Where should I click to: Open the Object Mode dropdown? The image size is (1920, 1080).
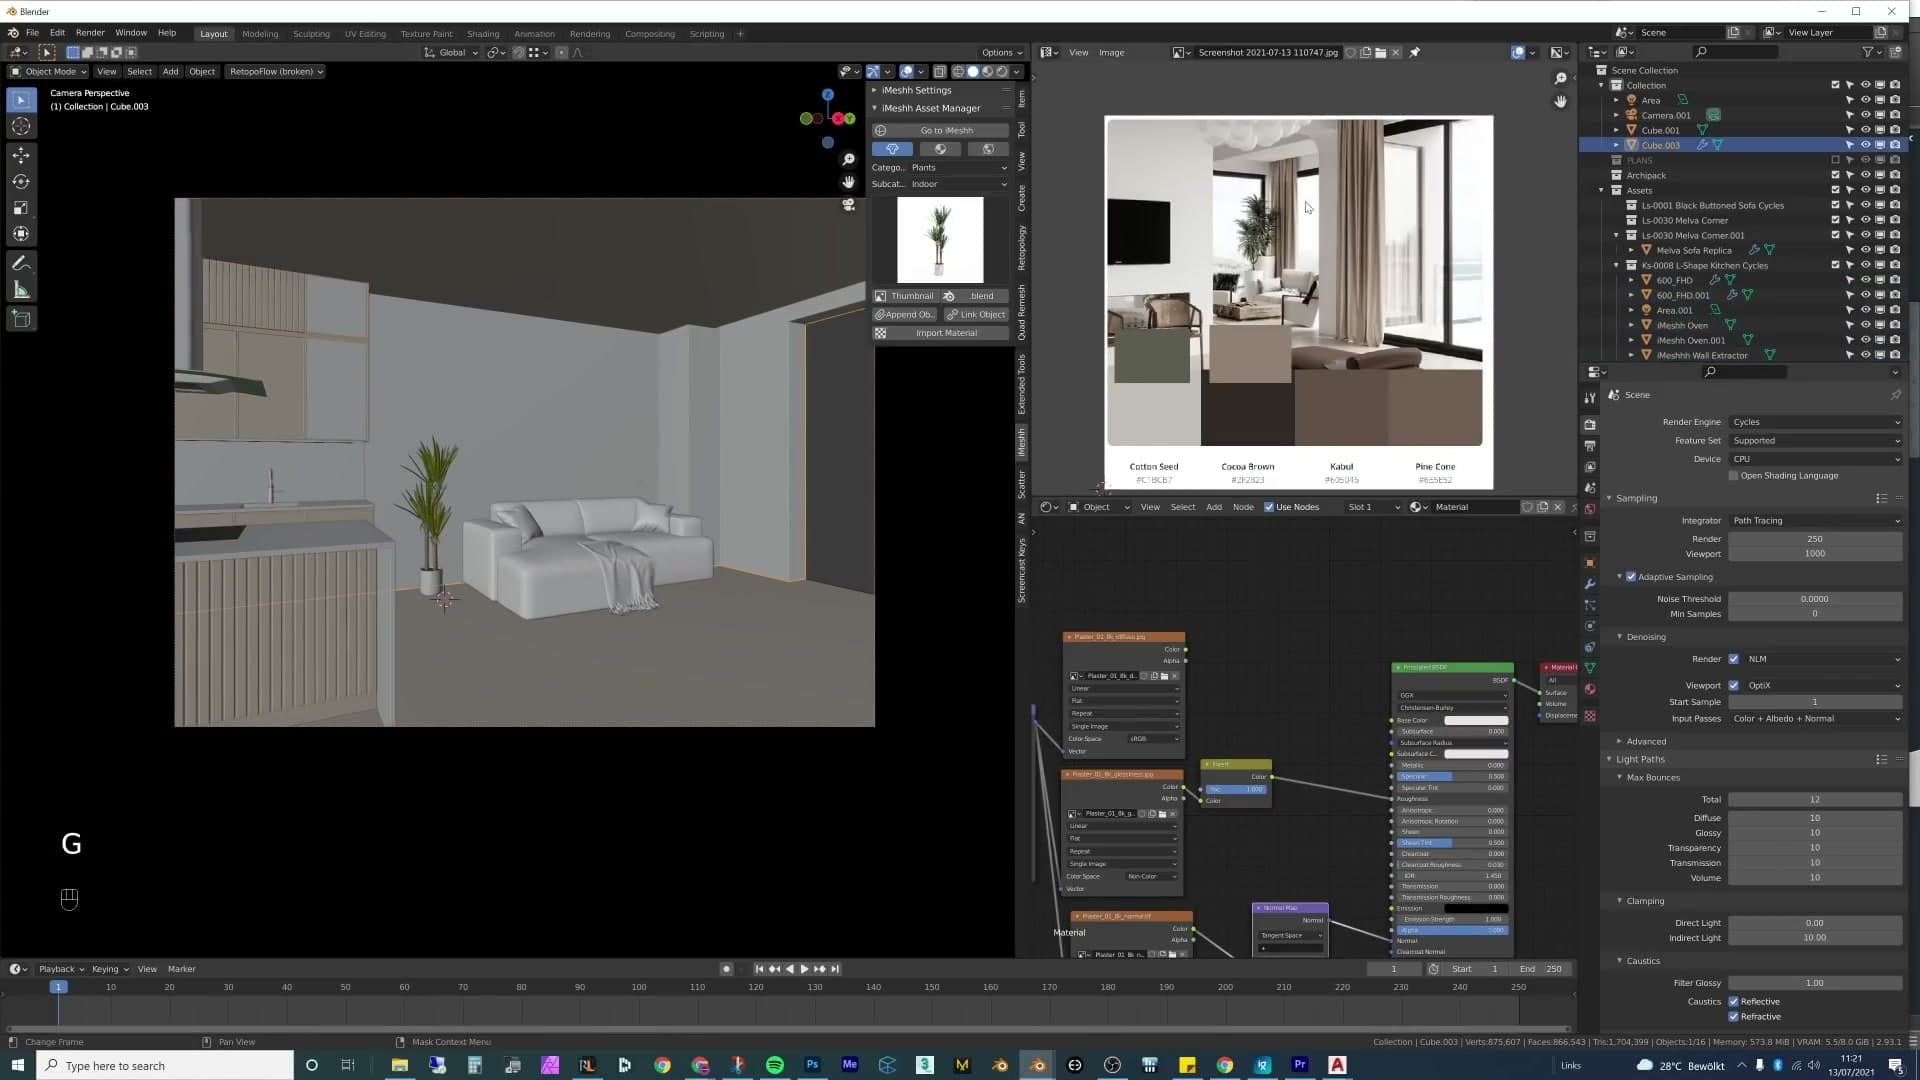[48, 72]
